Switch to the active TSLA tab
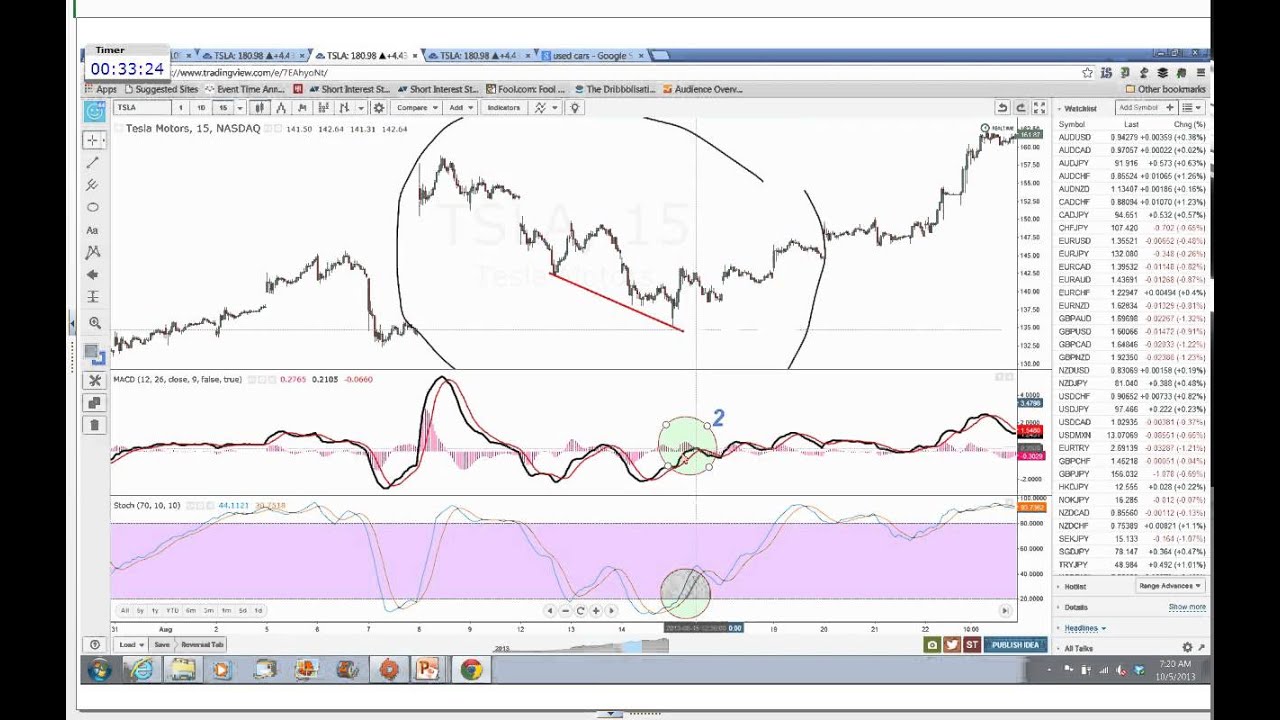 (x=365, y=55)
